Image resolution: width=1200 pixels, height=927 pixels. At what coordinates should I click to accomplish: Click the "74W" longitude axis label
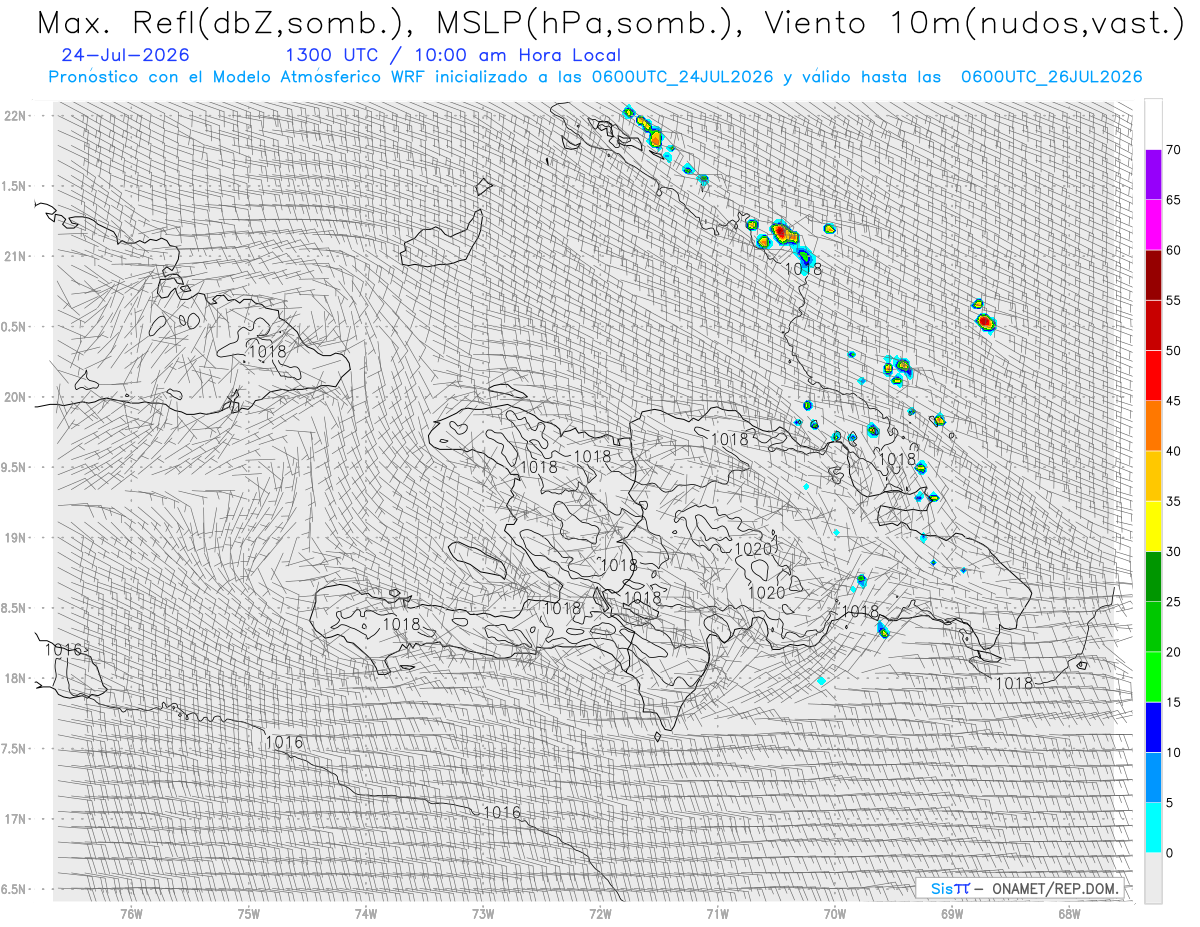pyautogui.click(x=366, y=913)
